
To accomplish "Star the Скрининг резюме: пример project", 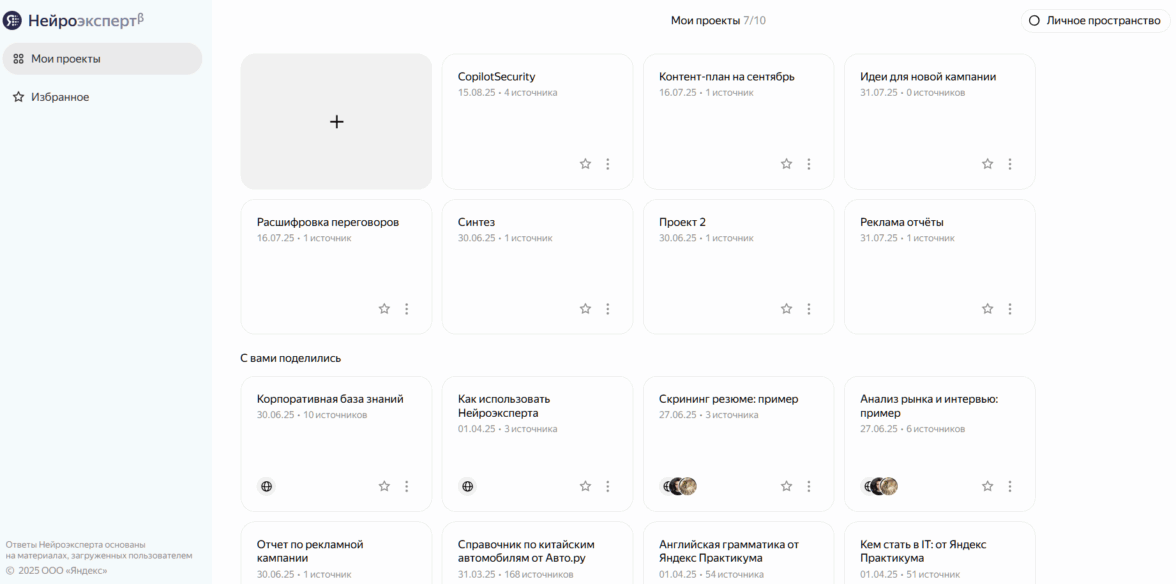I will coord(786,486).
